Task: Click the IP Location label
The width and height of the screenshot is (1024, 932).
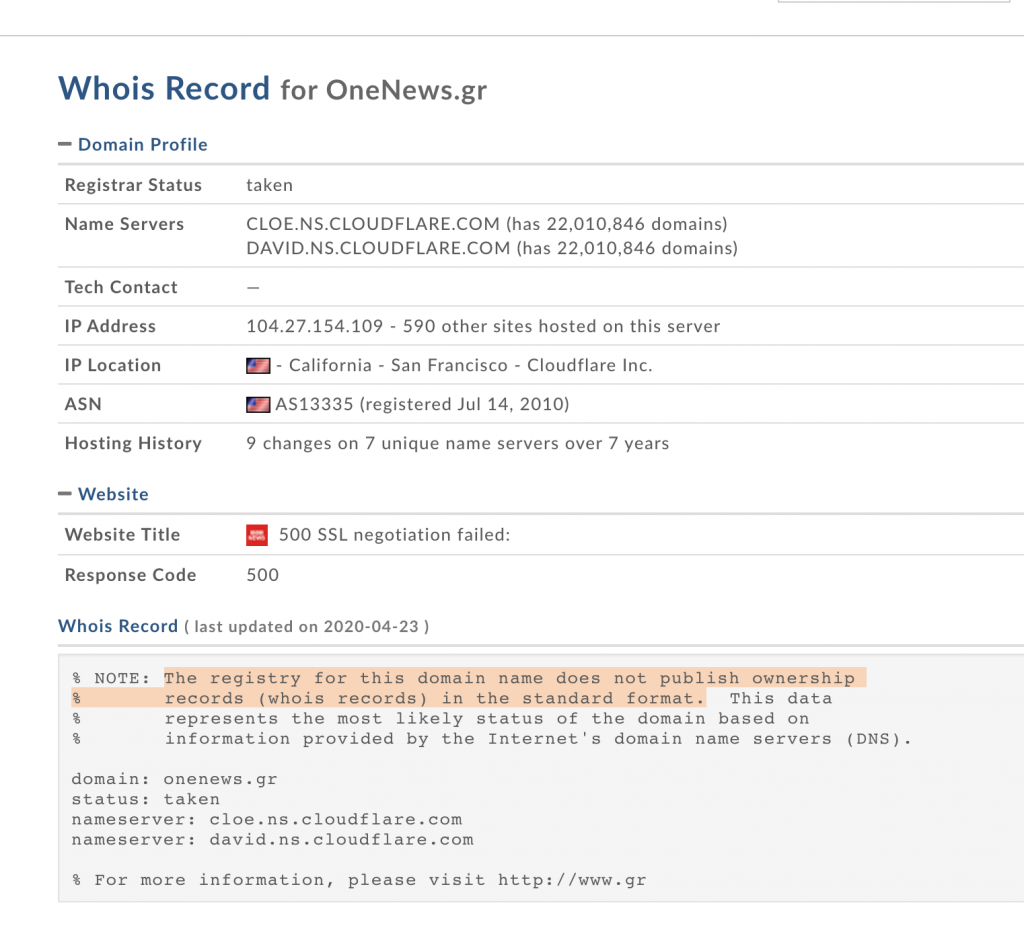Action: click(113, 365)
